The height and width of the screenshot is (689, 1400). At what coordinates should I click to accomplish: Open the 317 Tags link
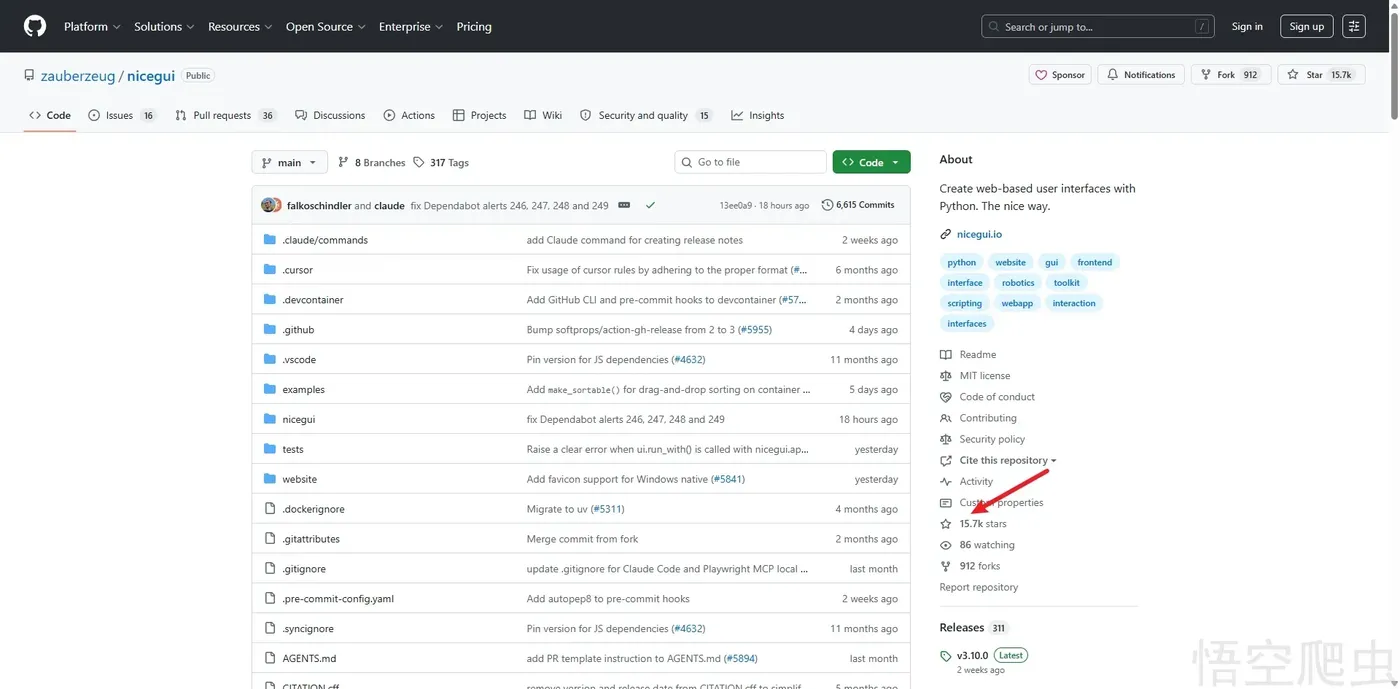(x=441, y=163)
